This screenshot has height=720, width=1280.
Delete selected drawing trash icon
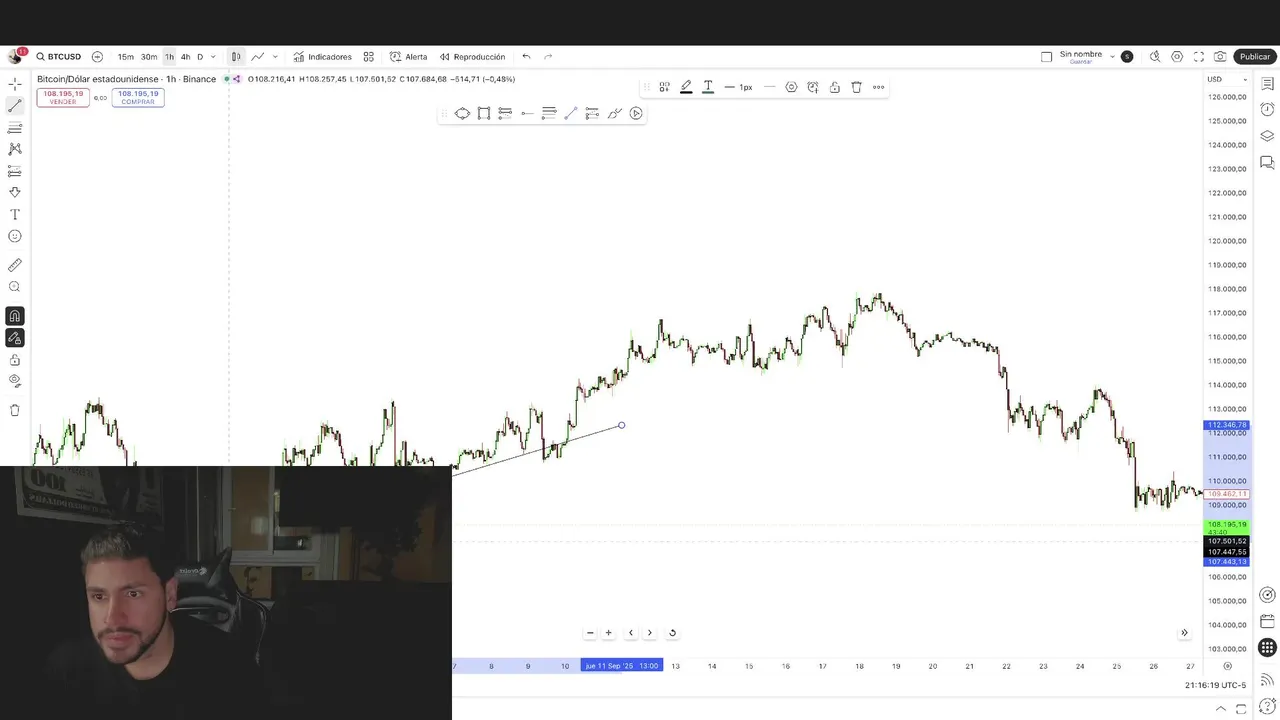coord(857,87)
